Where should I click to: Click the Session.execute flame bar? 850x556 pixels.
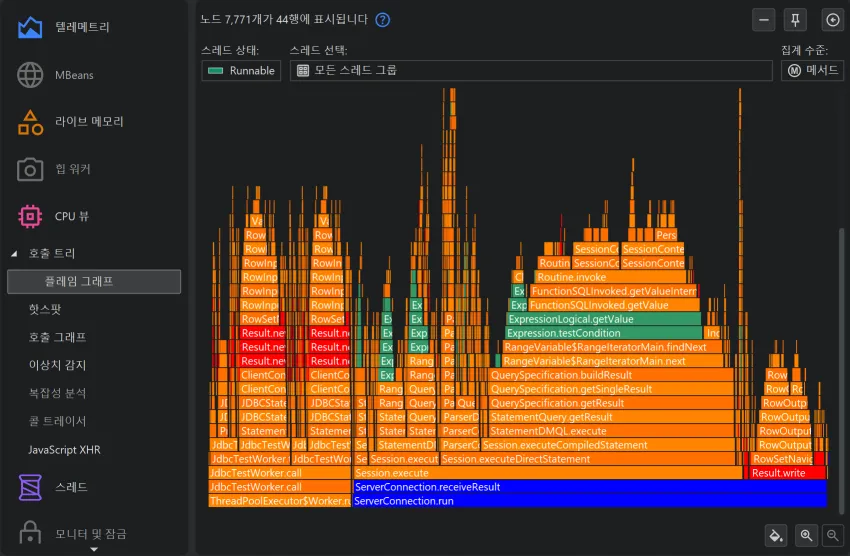(548, 473)
